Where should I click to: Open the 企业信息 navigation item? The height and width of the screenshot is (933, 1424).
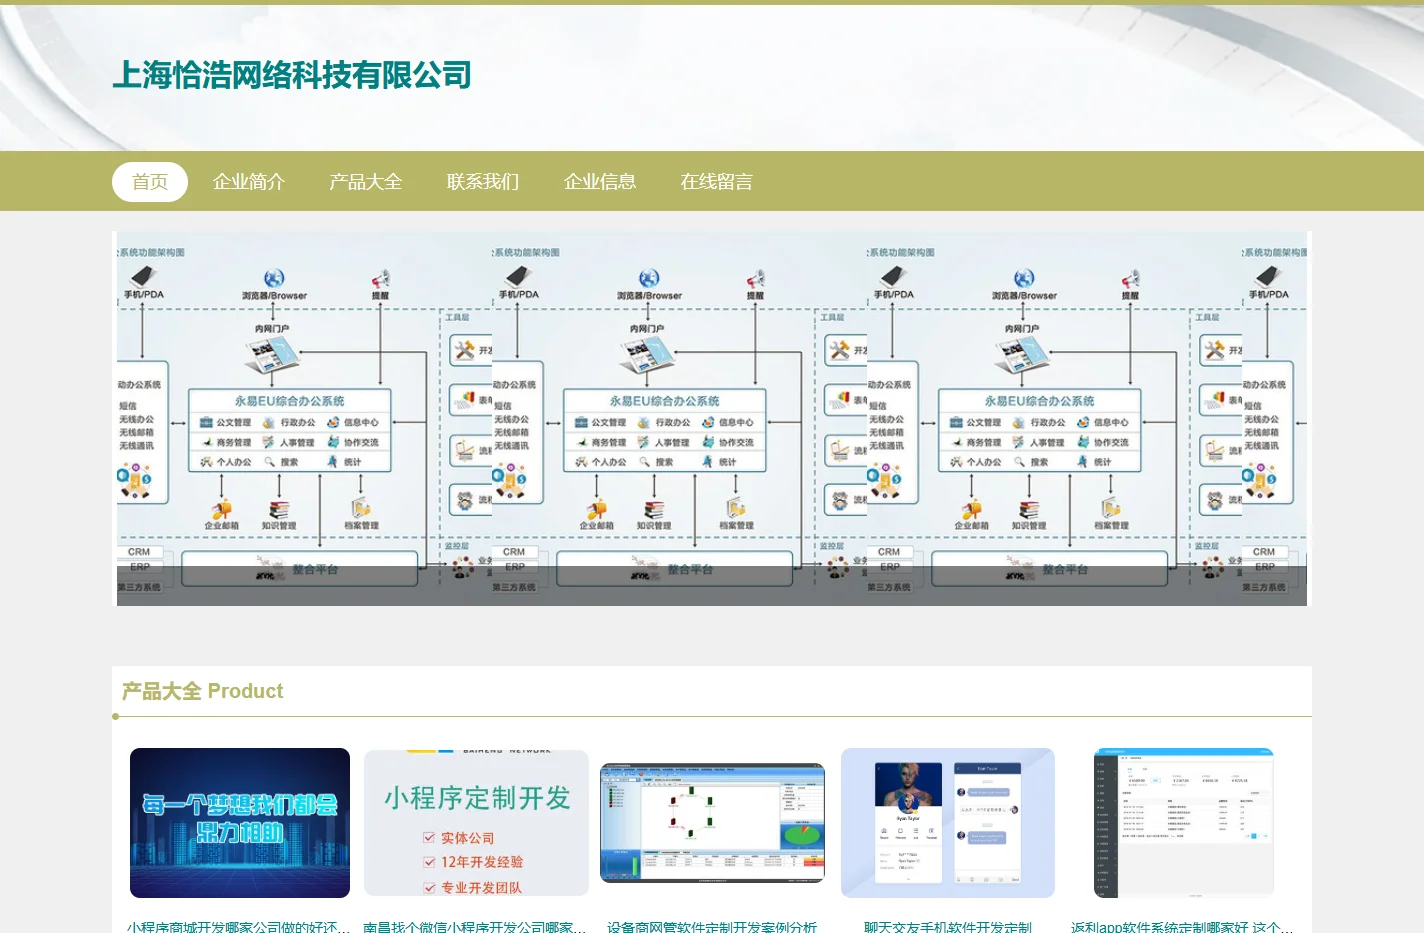tap(600, 182)
